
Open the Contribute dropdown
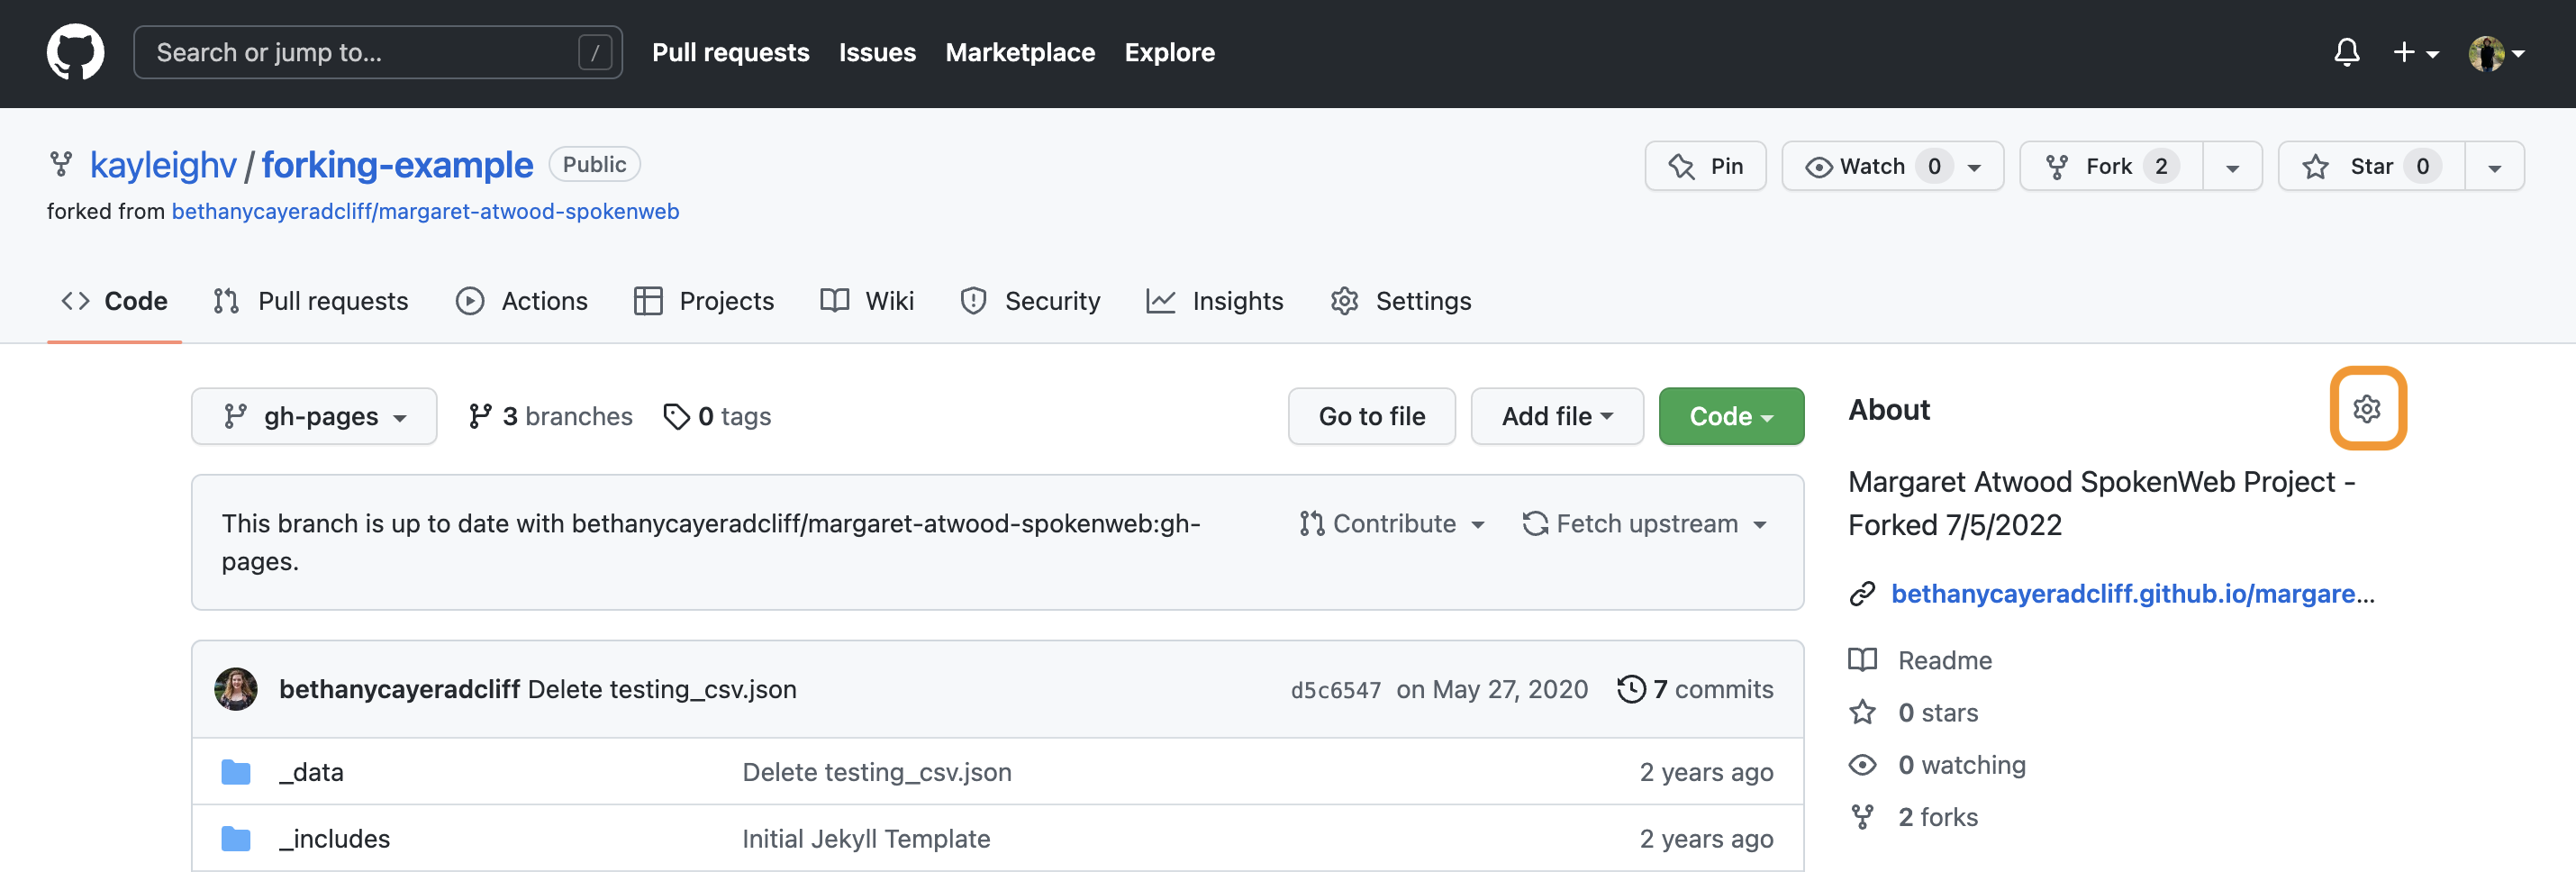1391,523
